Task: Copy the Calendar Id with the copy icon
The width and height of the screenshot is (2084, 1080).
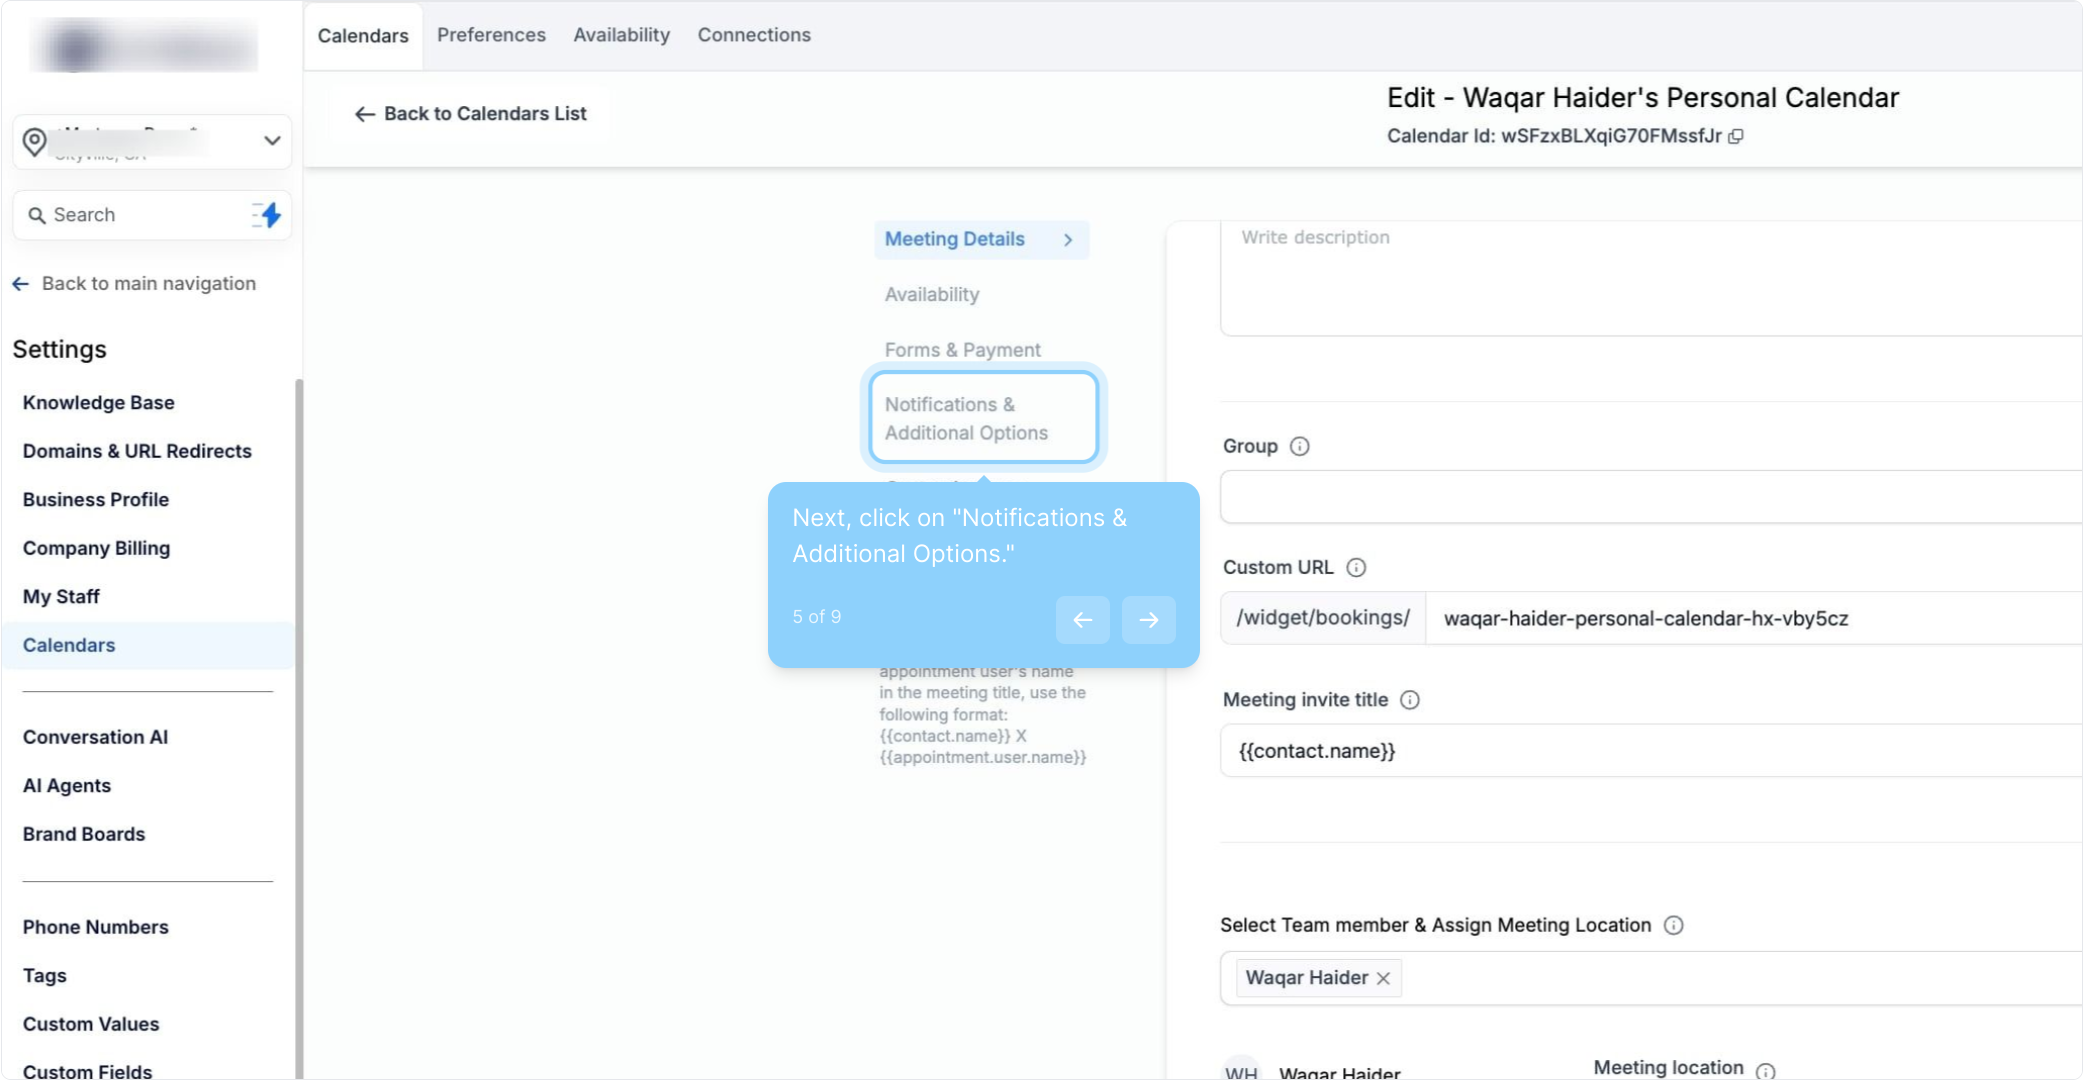Action: [x=1736, y=137]
